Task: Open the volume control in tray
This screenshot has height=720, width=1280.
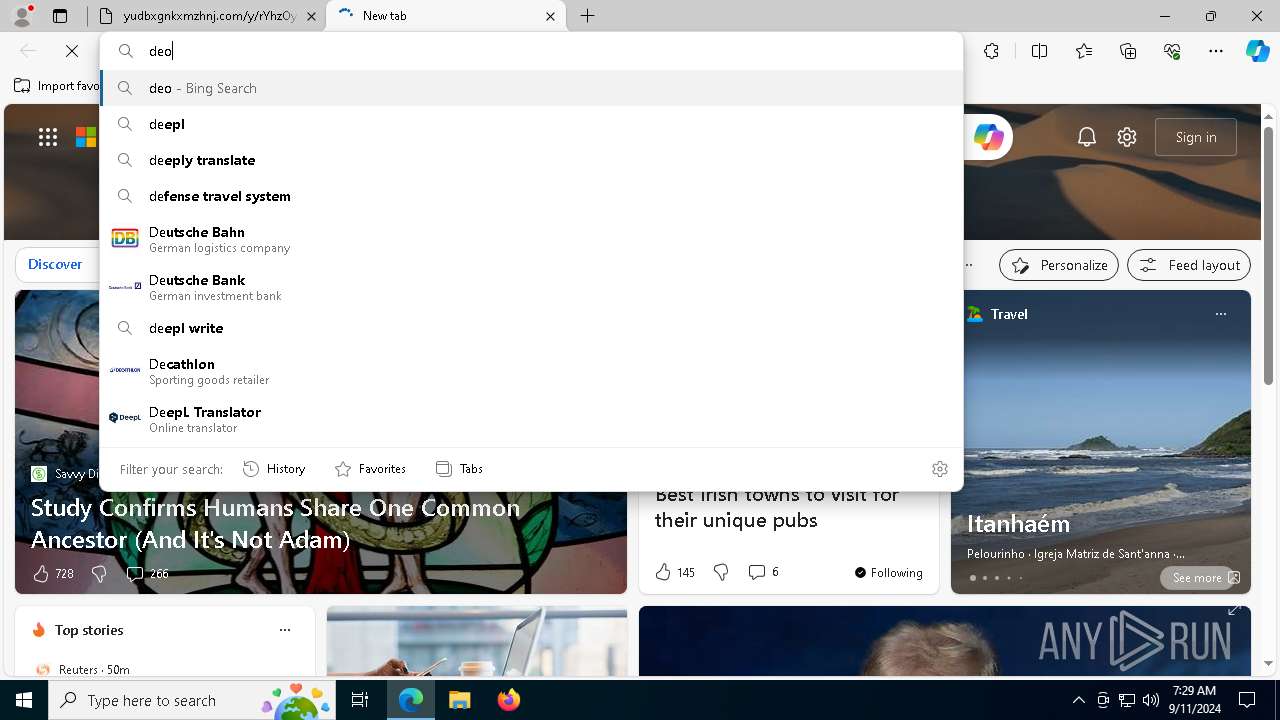Action: coord(1150,700)
